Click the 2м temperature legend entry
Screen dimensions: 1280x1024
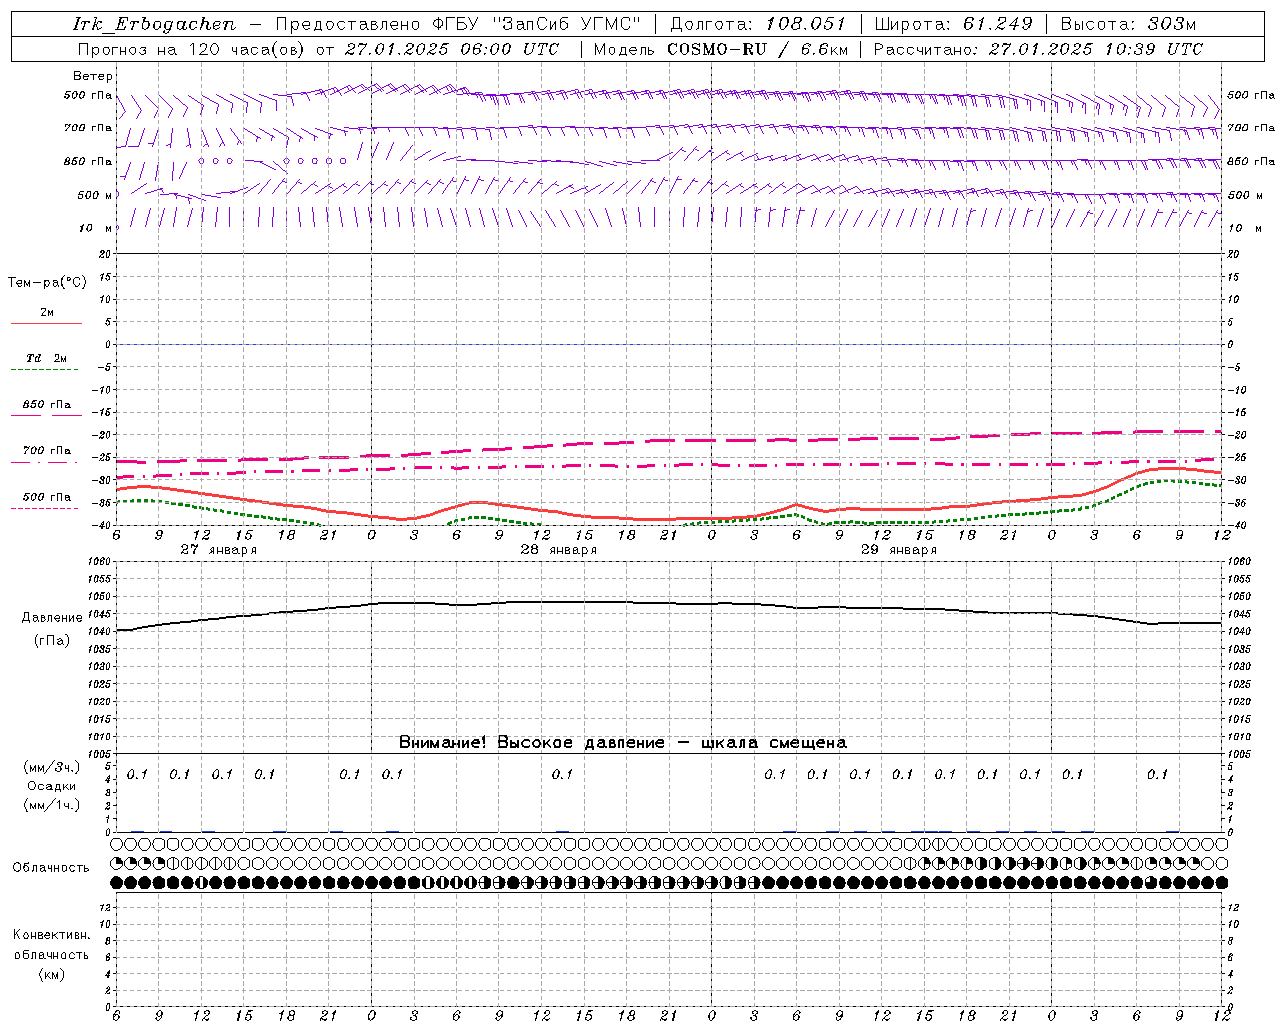click(x=47, y=317)
